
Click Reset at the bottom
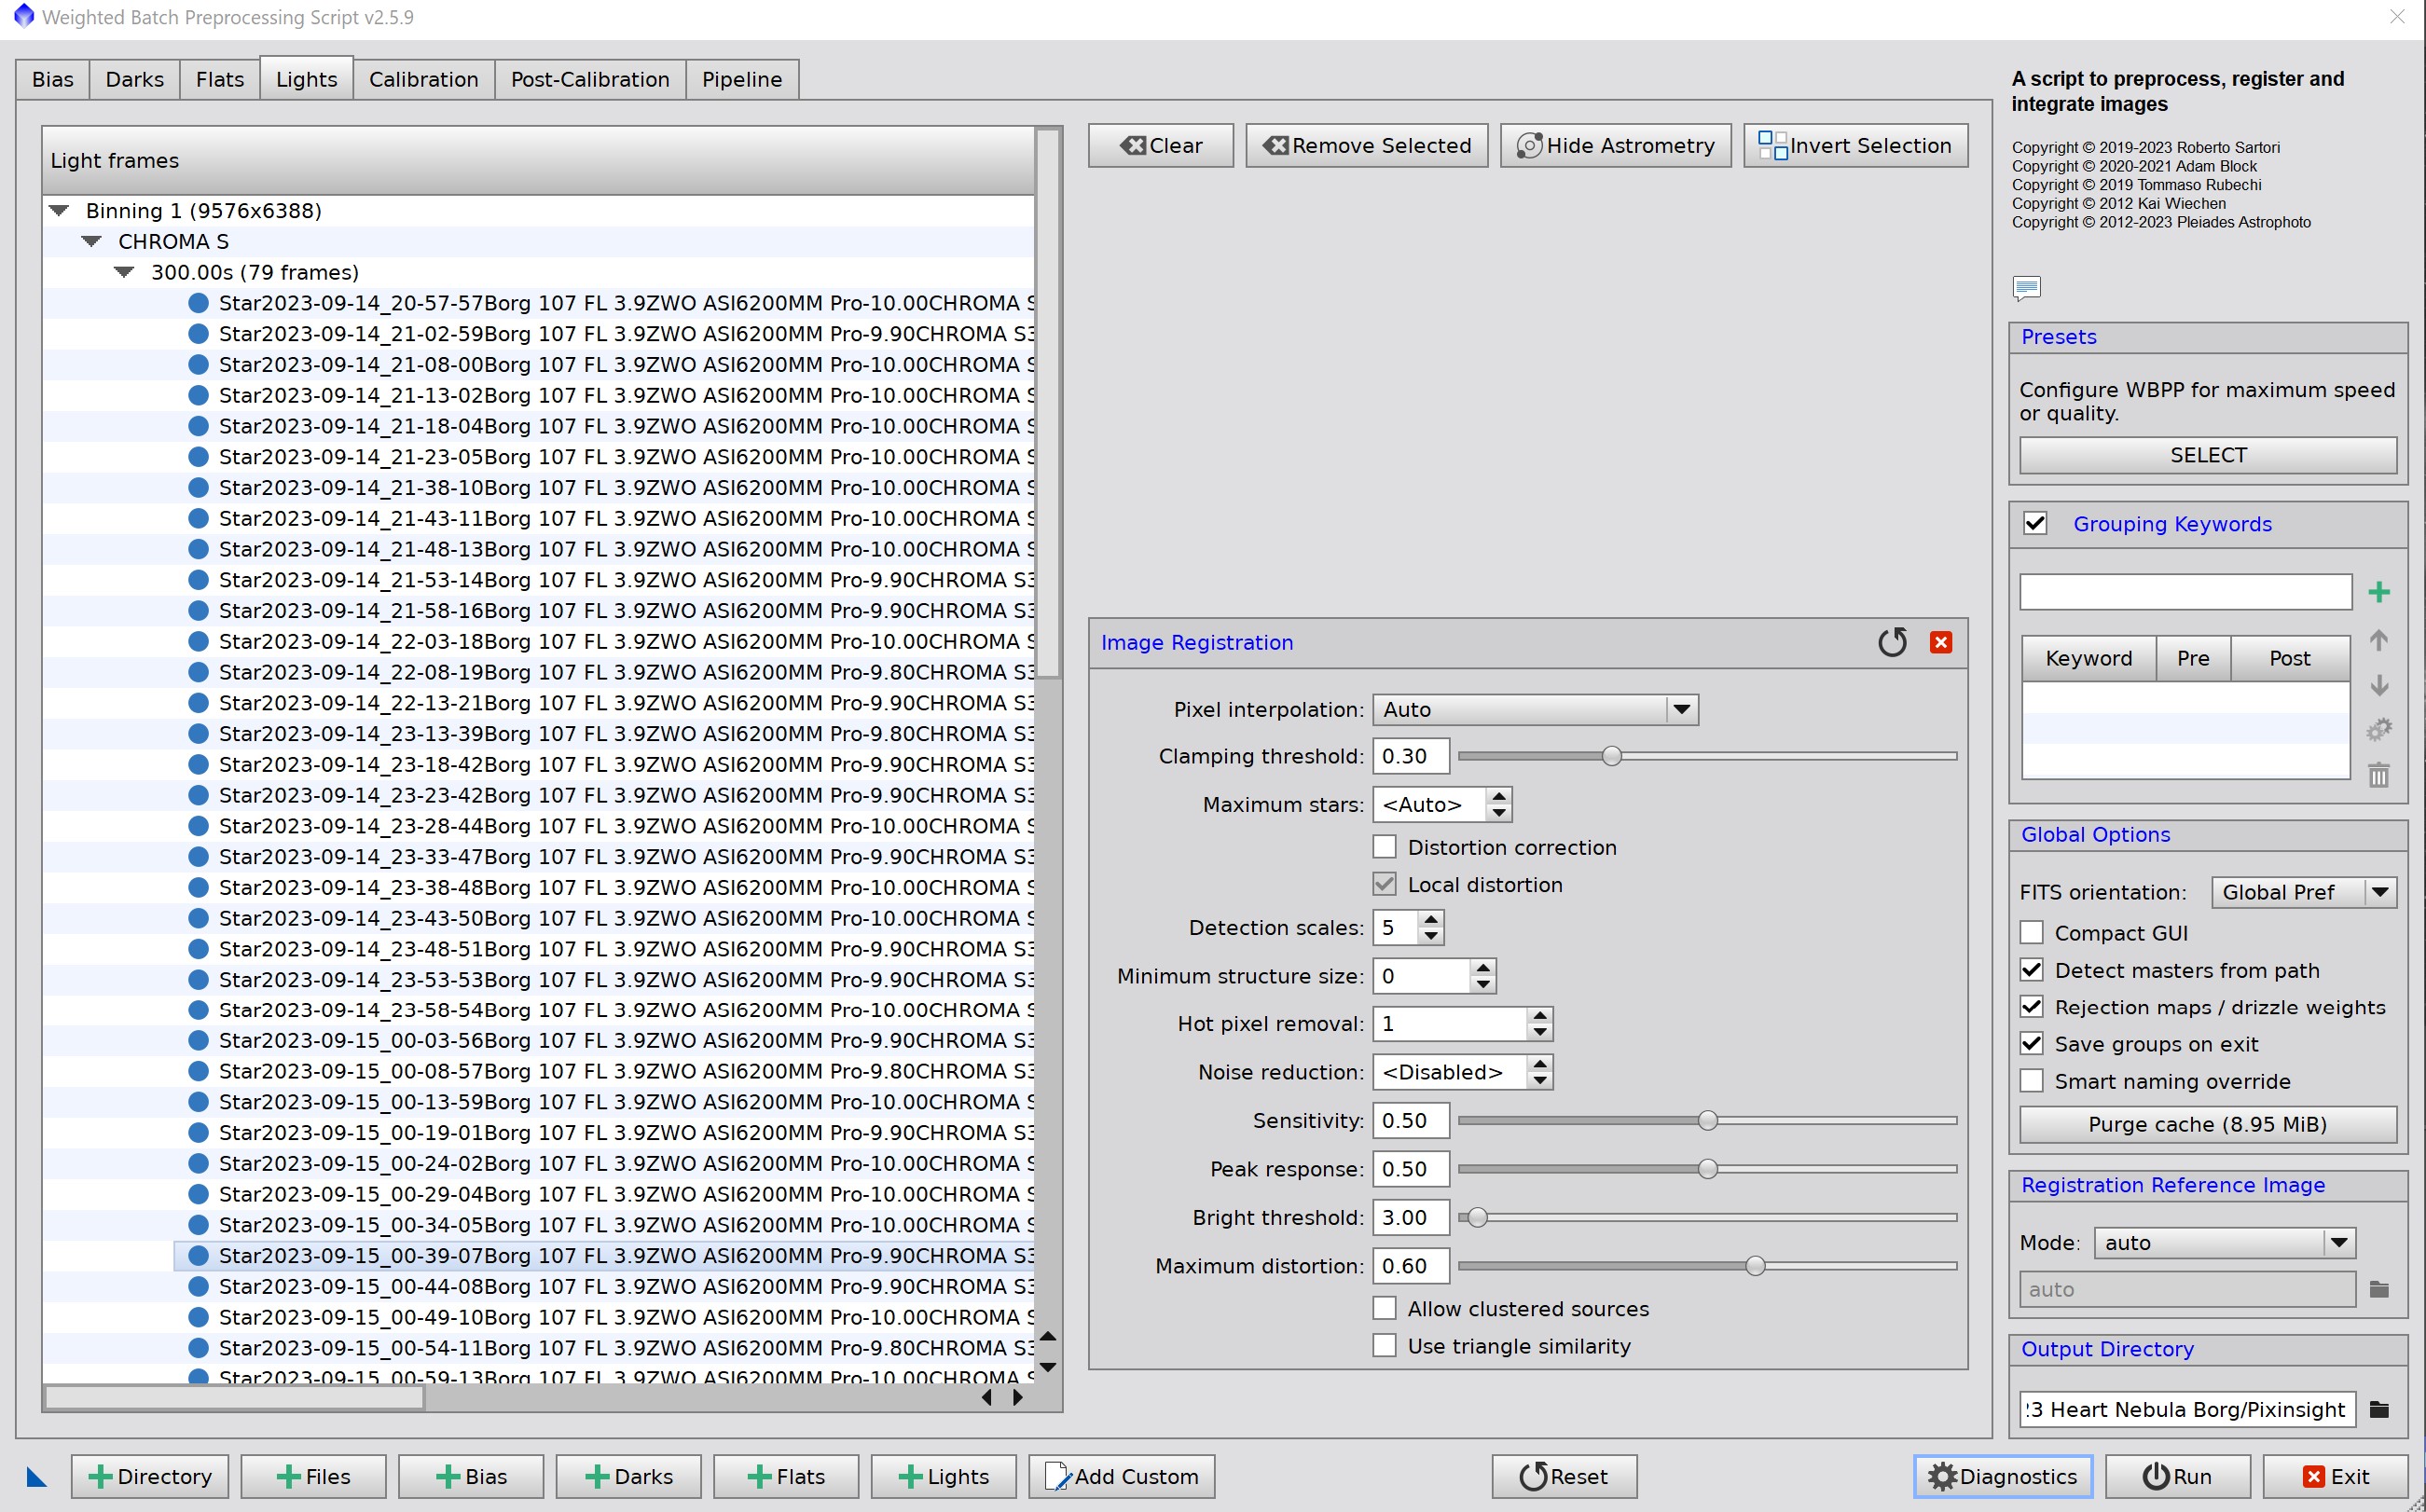coord(1564,1476)
